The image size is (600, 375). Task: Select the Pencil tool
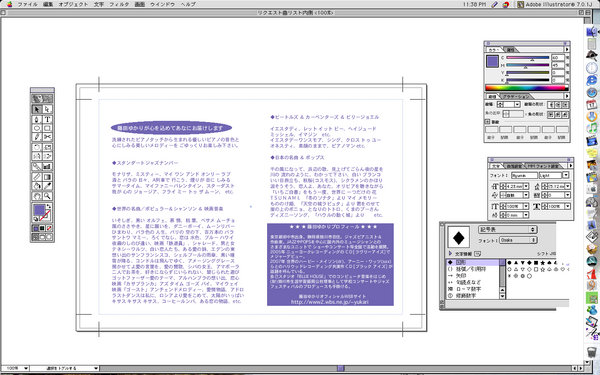37,137
